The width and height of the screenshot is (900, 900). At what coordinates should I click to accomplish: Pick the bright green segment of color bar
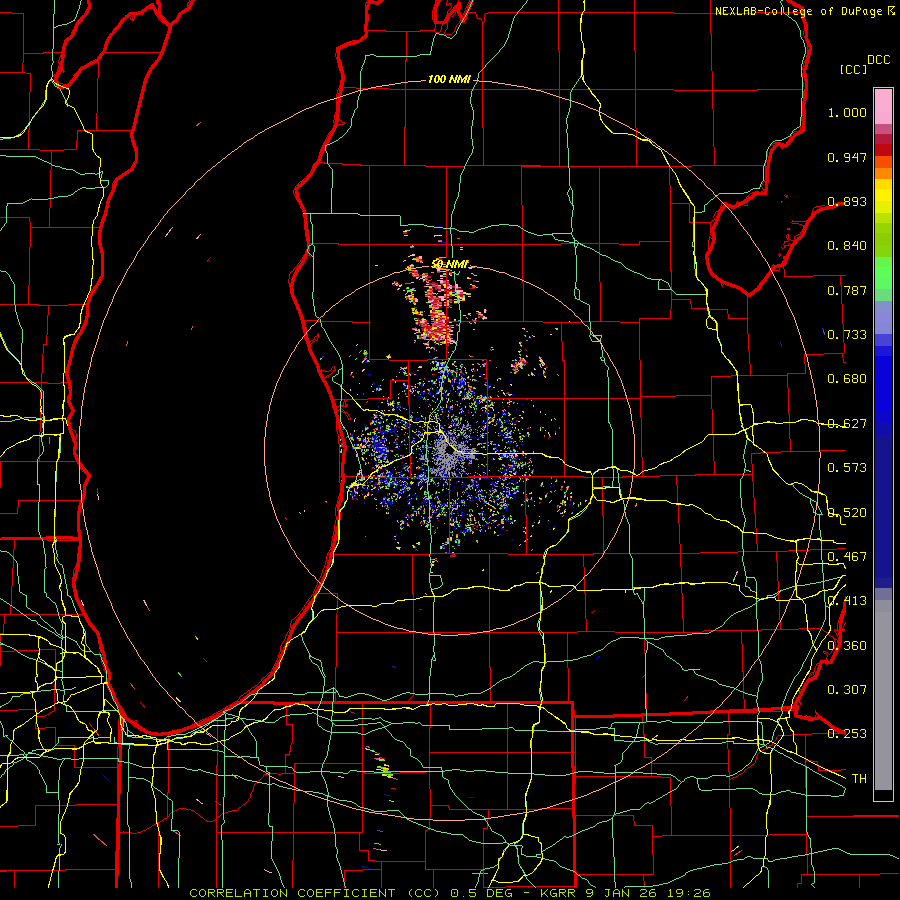pyautogui.click(x=883, y=273)
